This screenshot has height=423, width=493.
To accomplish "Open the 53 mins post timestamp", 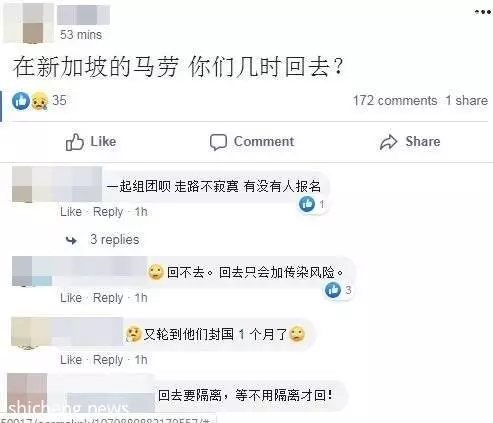I will [81, 35].
